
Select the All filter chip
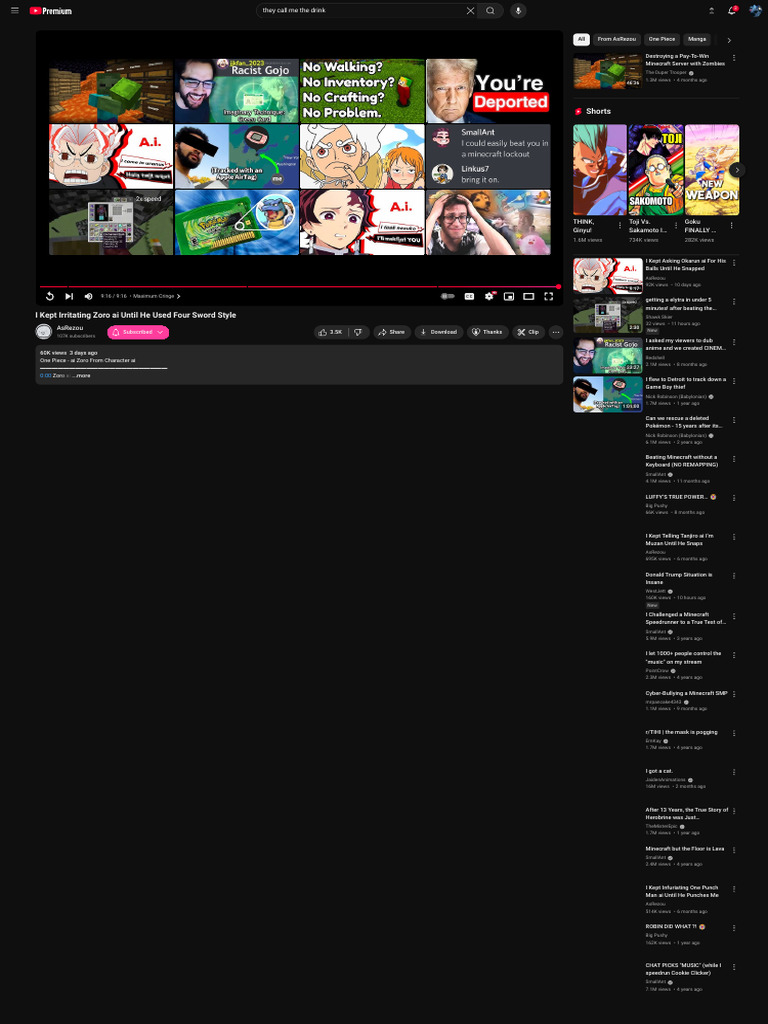click(581, 39)
